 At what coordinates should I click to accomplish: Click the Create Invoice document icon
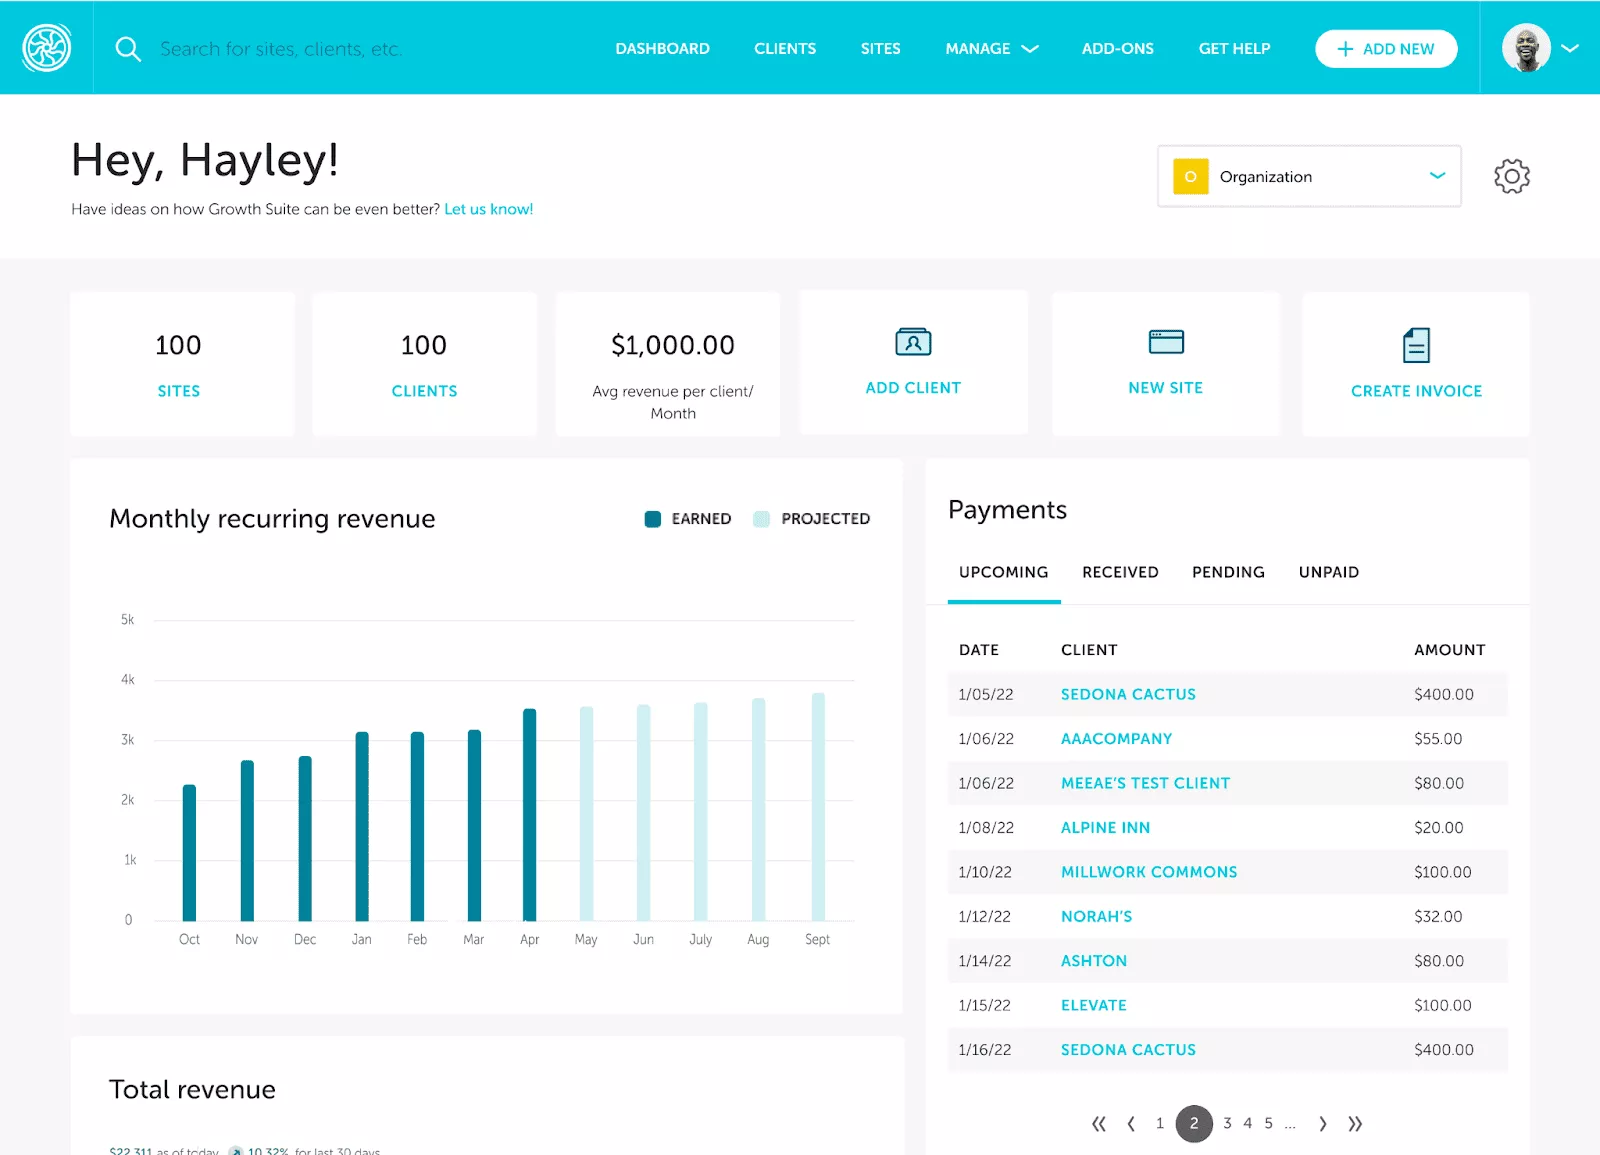[1416, 345]
